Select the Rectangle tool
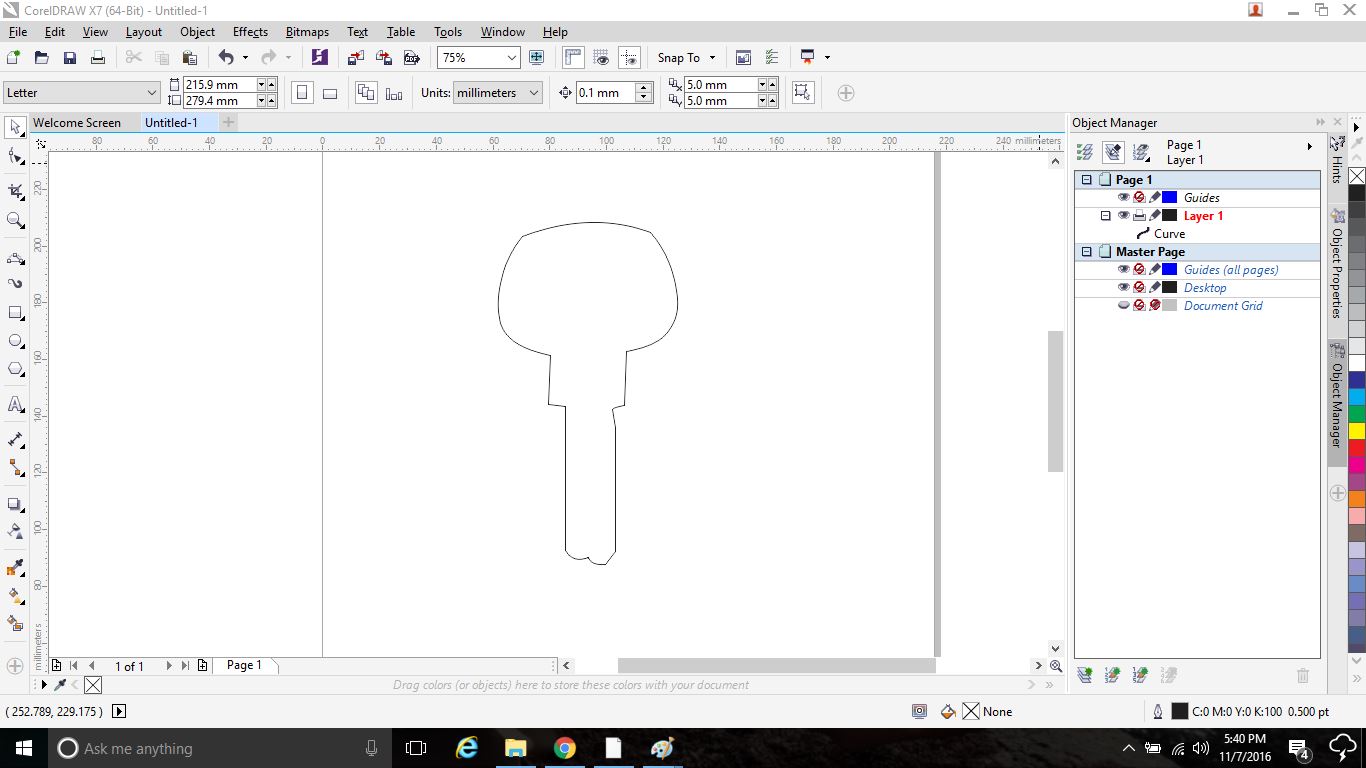The image size is (1366, 768). click(x=15, y=313)
